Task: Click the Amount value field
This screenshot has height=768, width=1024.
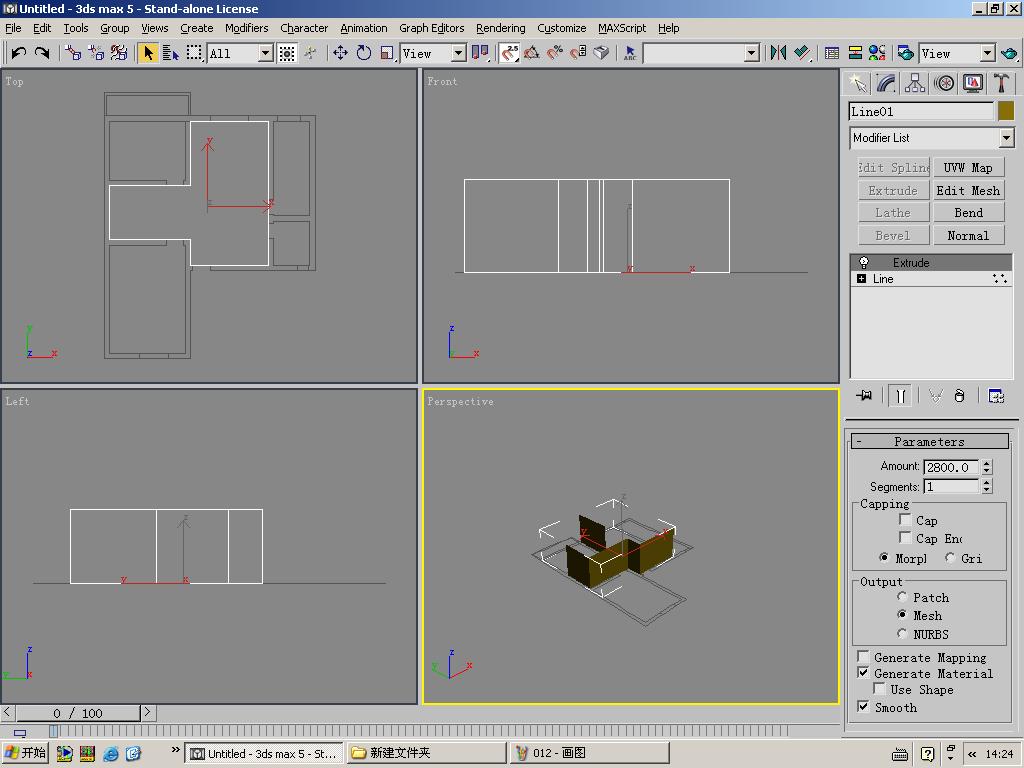Action: coord(952,467)
